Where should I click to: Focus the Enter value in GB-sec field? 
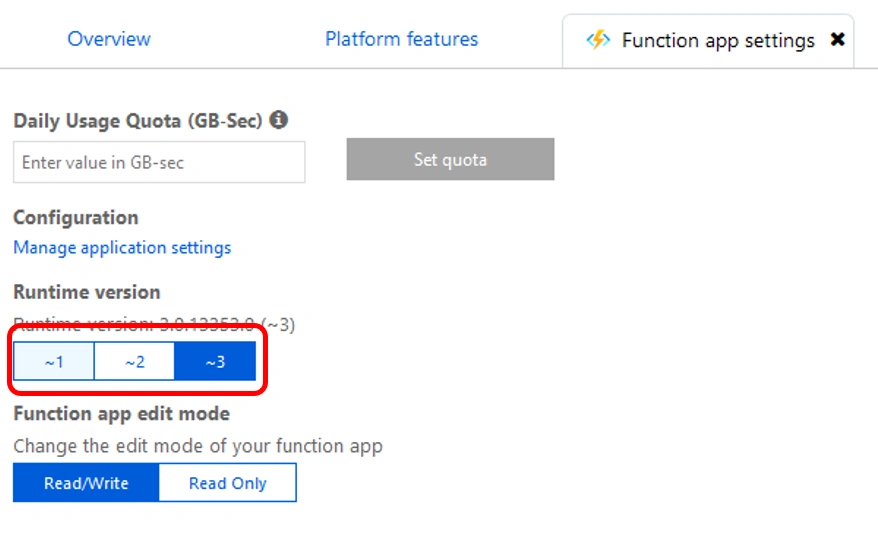coord(159,162)
